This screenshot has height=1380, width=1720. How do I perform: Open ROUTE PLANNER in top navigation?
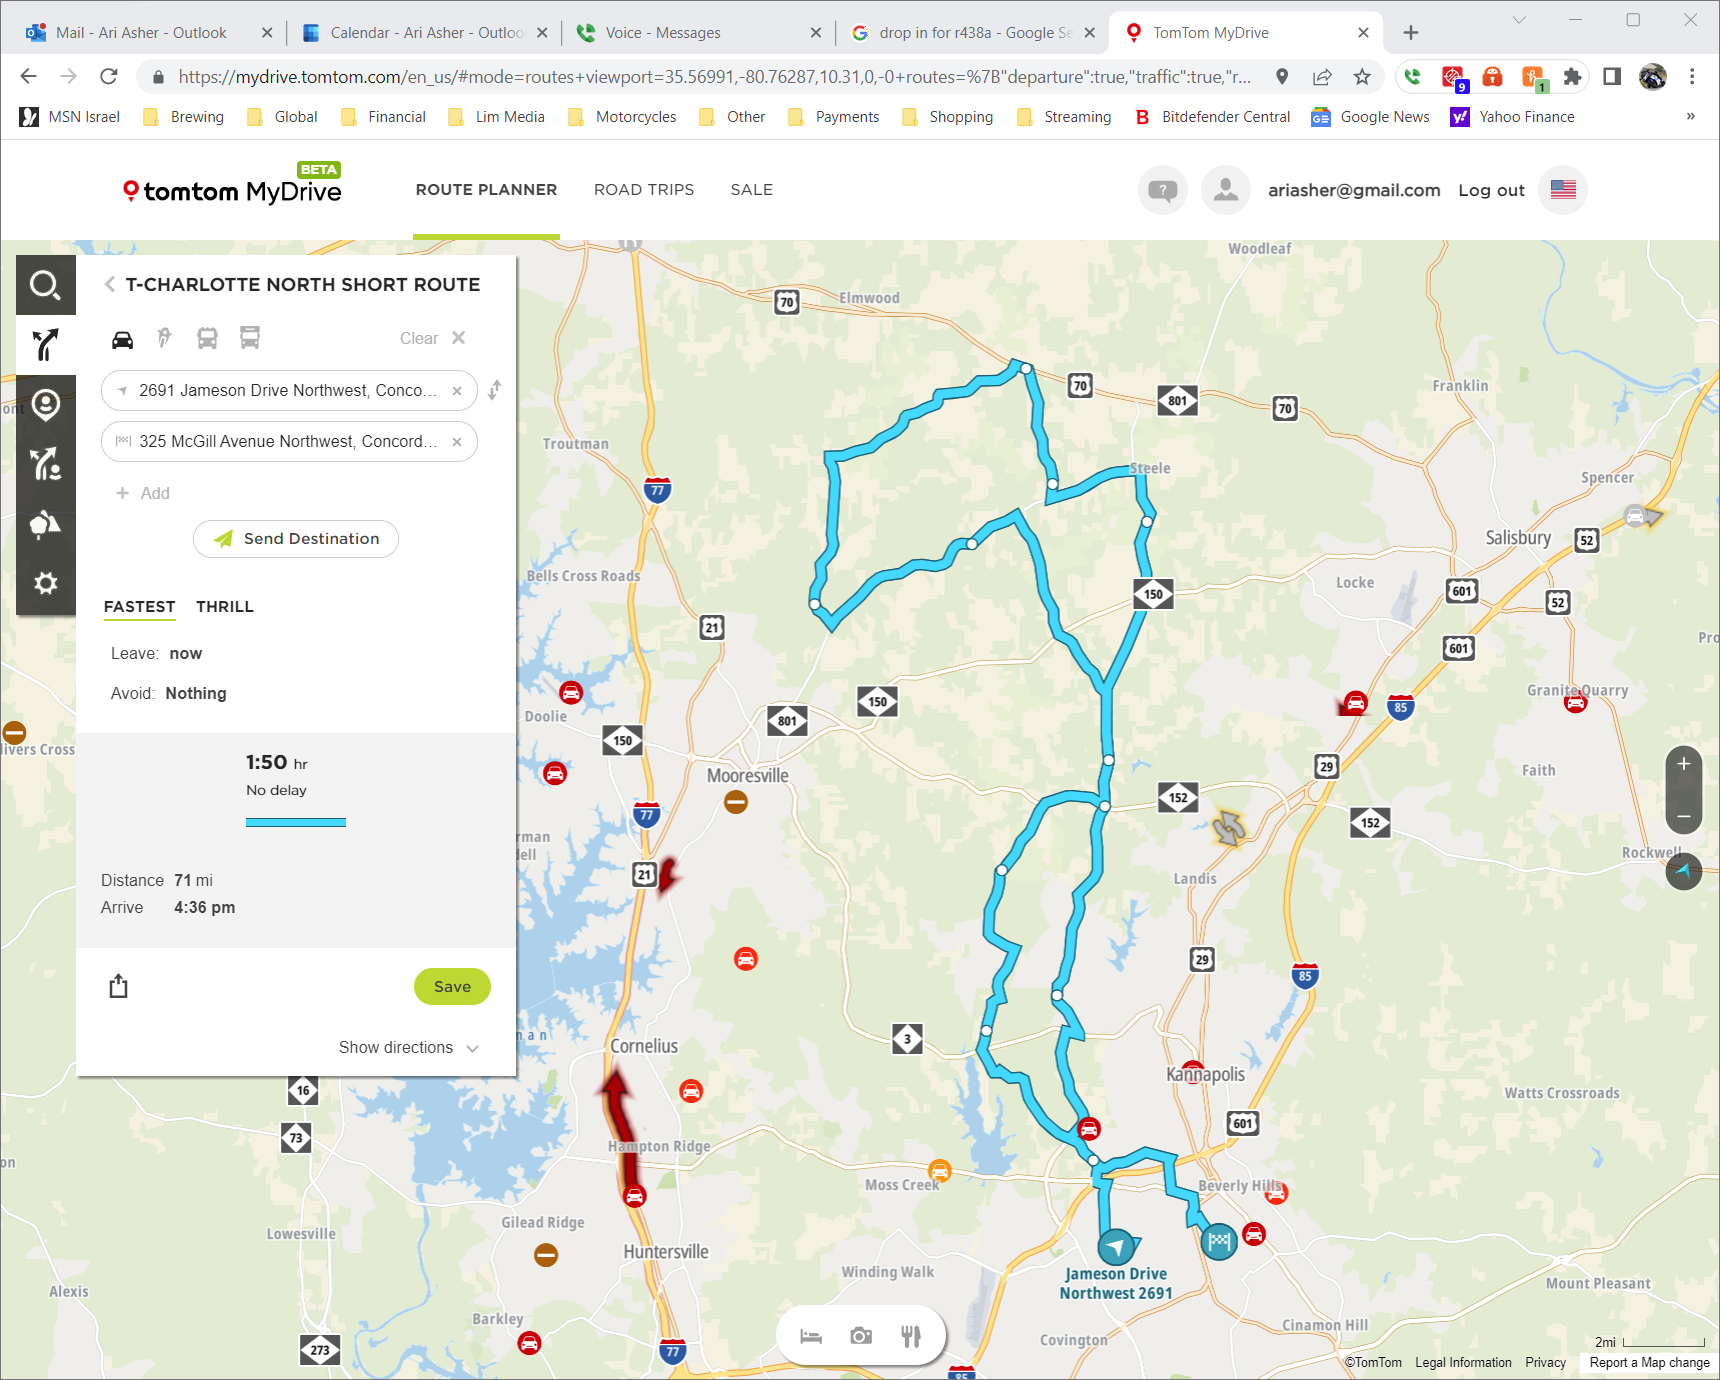pos(486,190)
